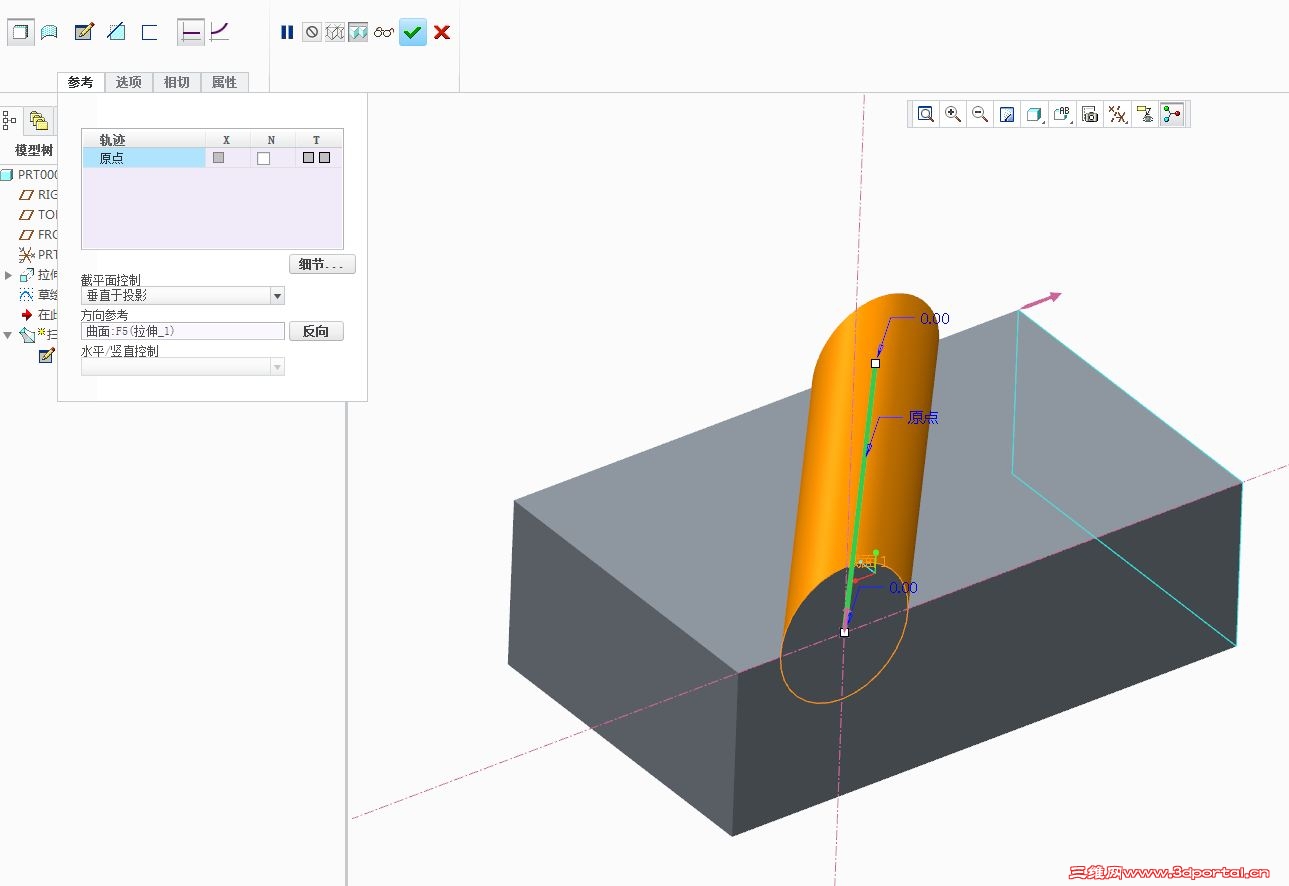The height and width of the screenshot is (886, 1289).
Task: Click the 原点 label in the viewport
Action: point(923,418)
